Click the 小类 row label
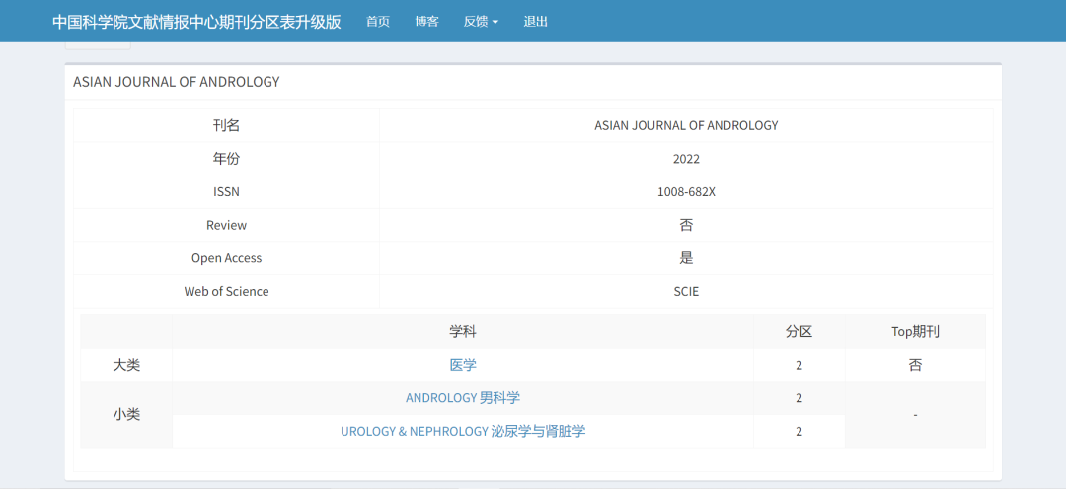 click(126, 414)
